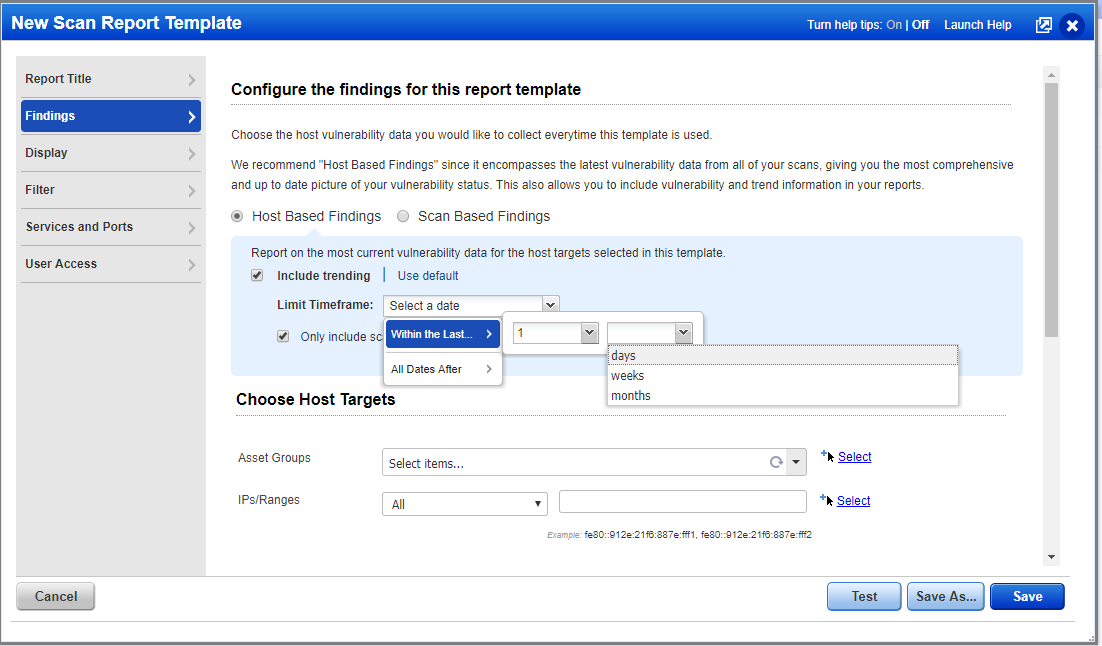Open the User Access section
The width and height of the screenshot is (1102, 646).
(110, 264)
